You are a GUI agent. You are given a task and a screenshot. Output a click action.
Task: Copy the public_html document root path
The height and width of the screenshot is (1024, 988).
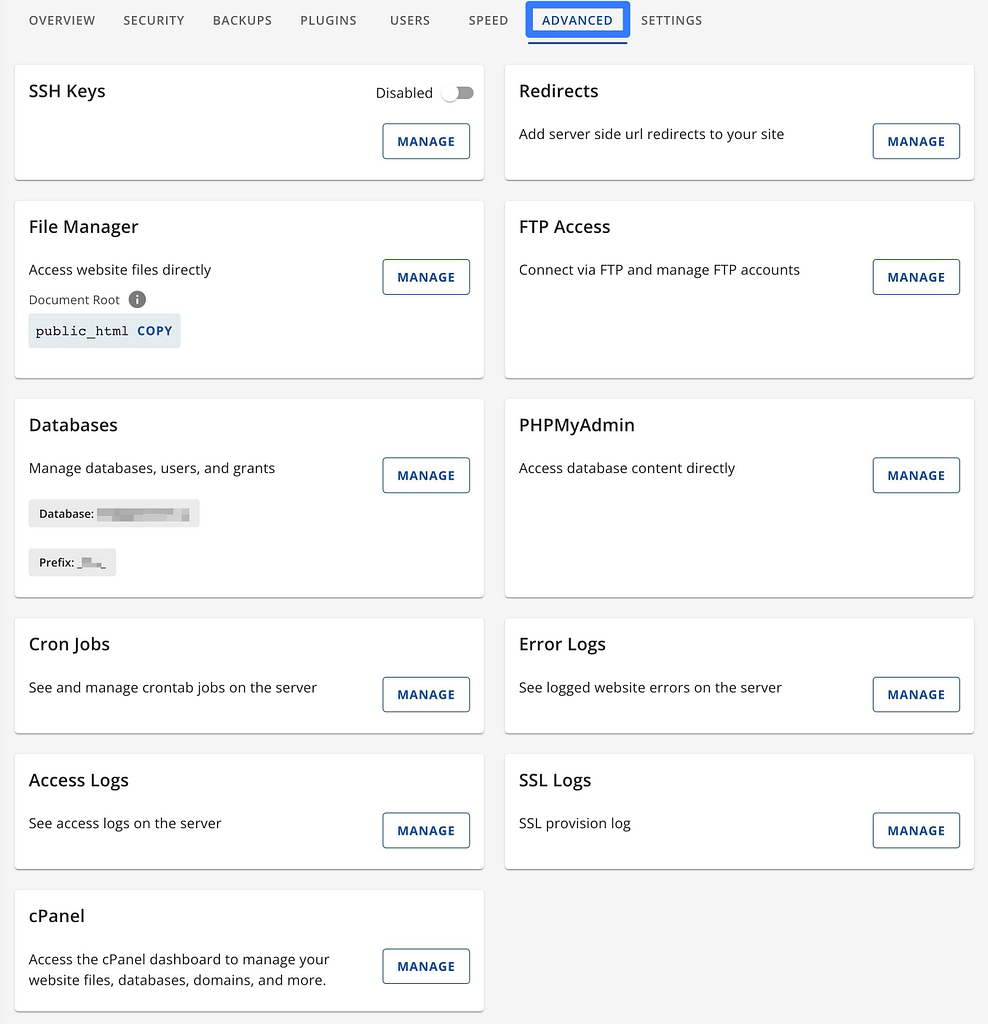[155, 330]
